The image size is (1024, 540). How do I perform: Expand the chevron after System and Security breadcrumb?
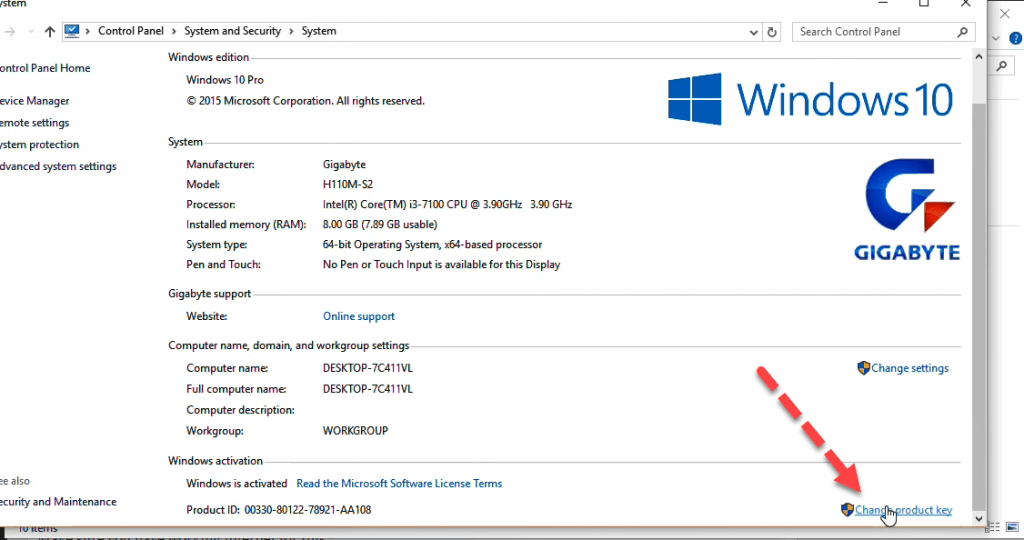click(x=291, y=31)
